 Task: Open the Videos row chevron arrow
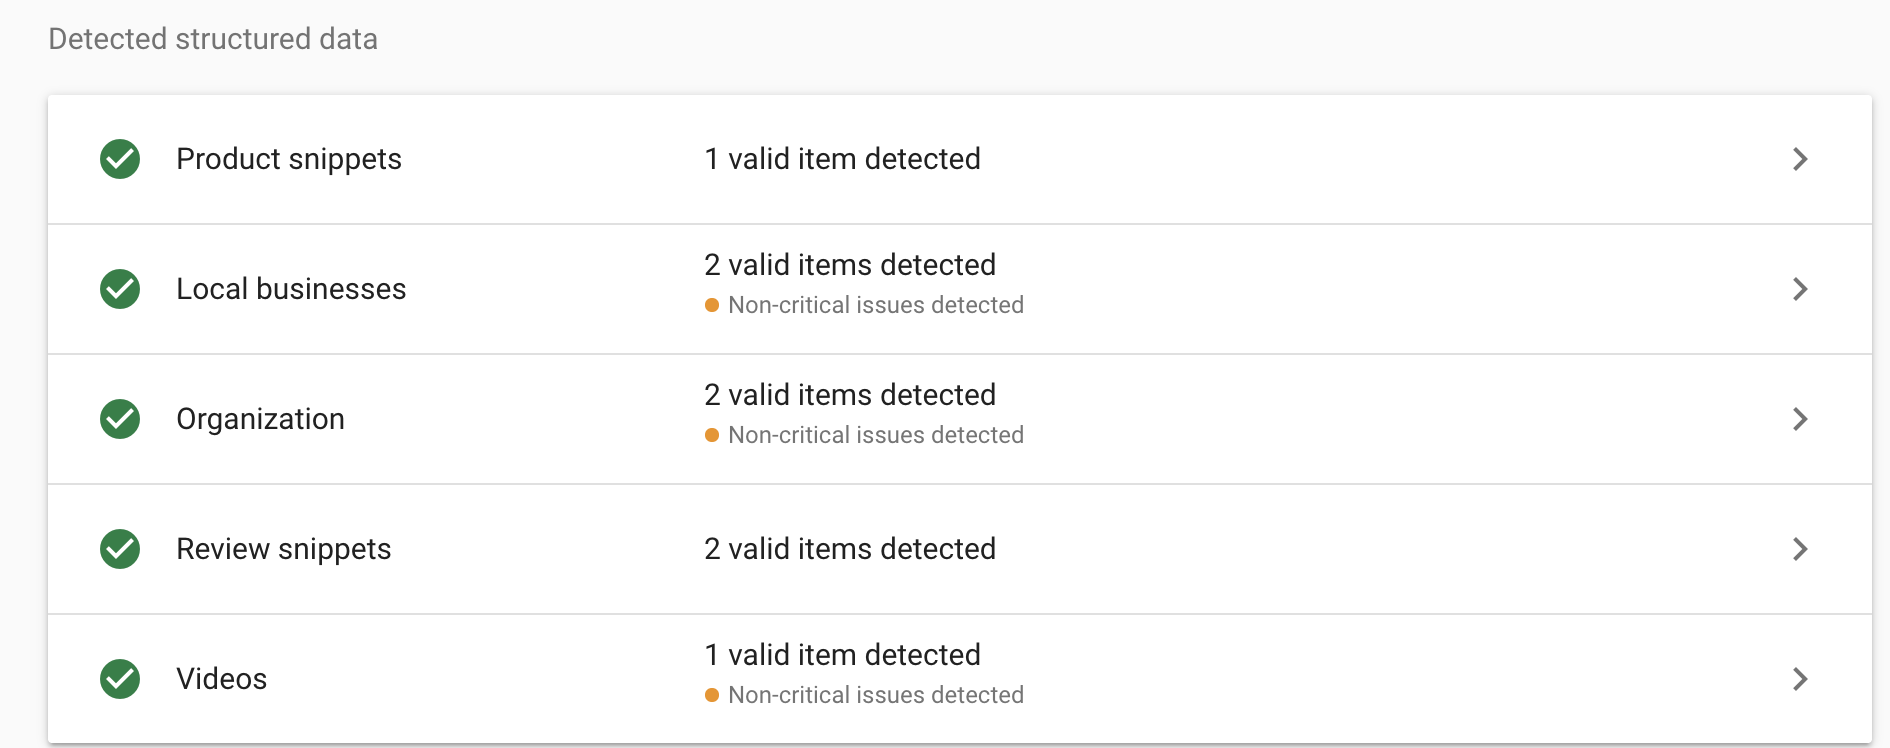click(x=1800, y=679)
